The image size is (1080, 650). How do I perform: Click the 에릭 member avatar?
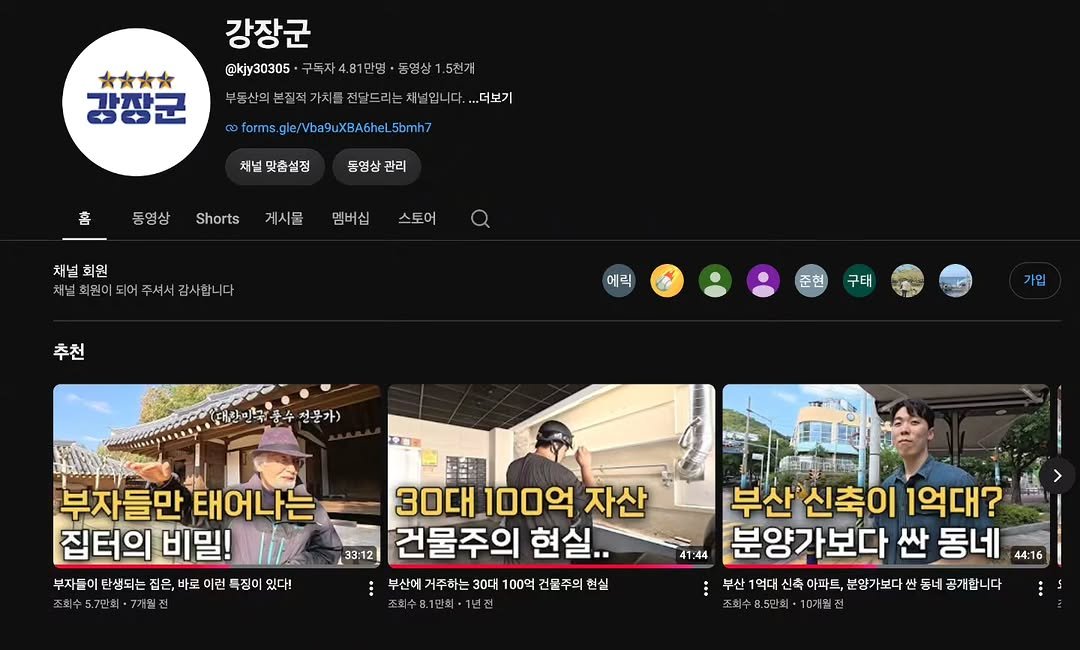(619, 281)
